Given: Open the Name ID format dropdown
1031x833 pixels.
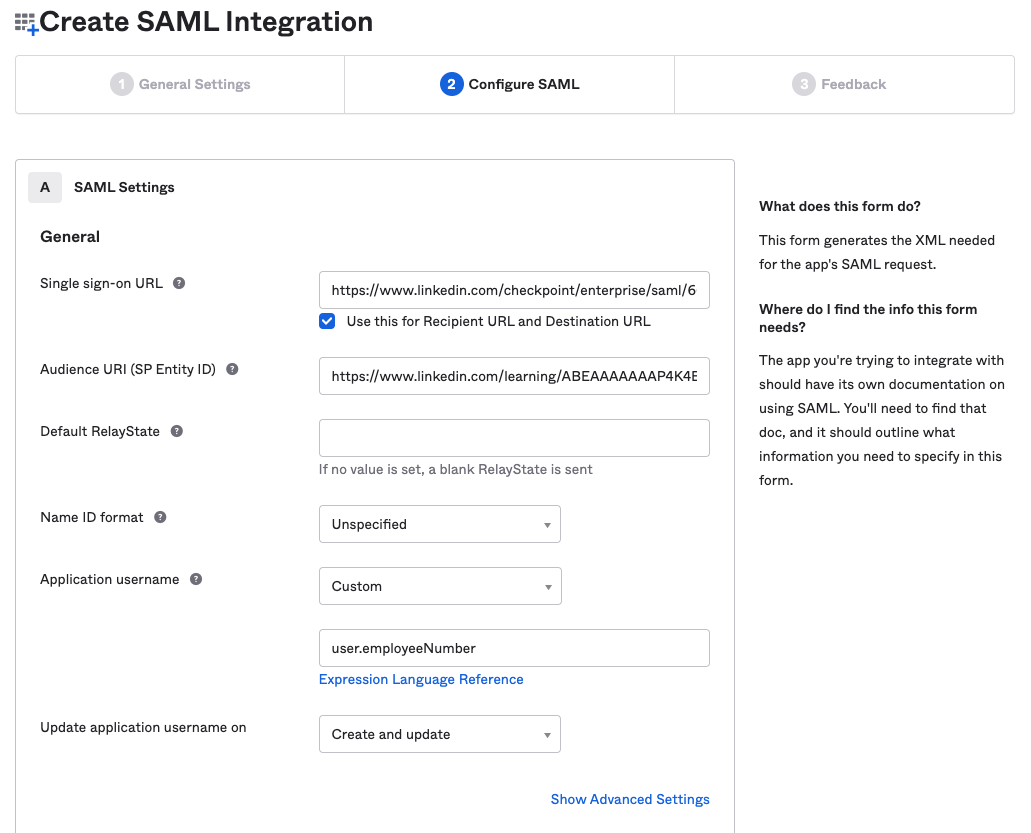Looking at the screenshot, I should coord(439,523).
